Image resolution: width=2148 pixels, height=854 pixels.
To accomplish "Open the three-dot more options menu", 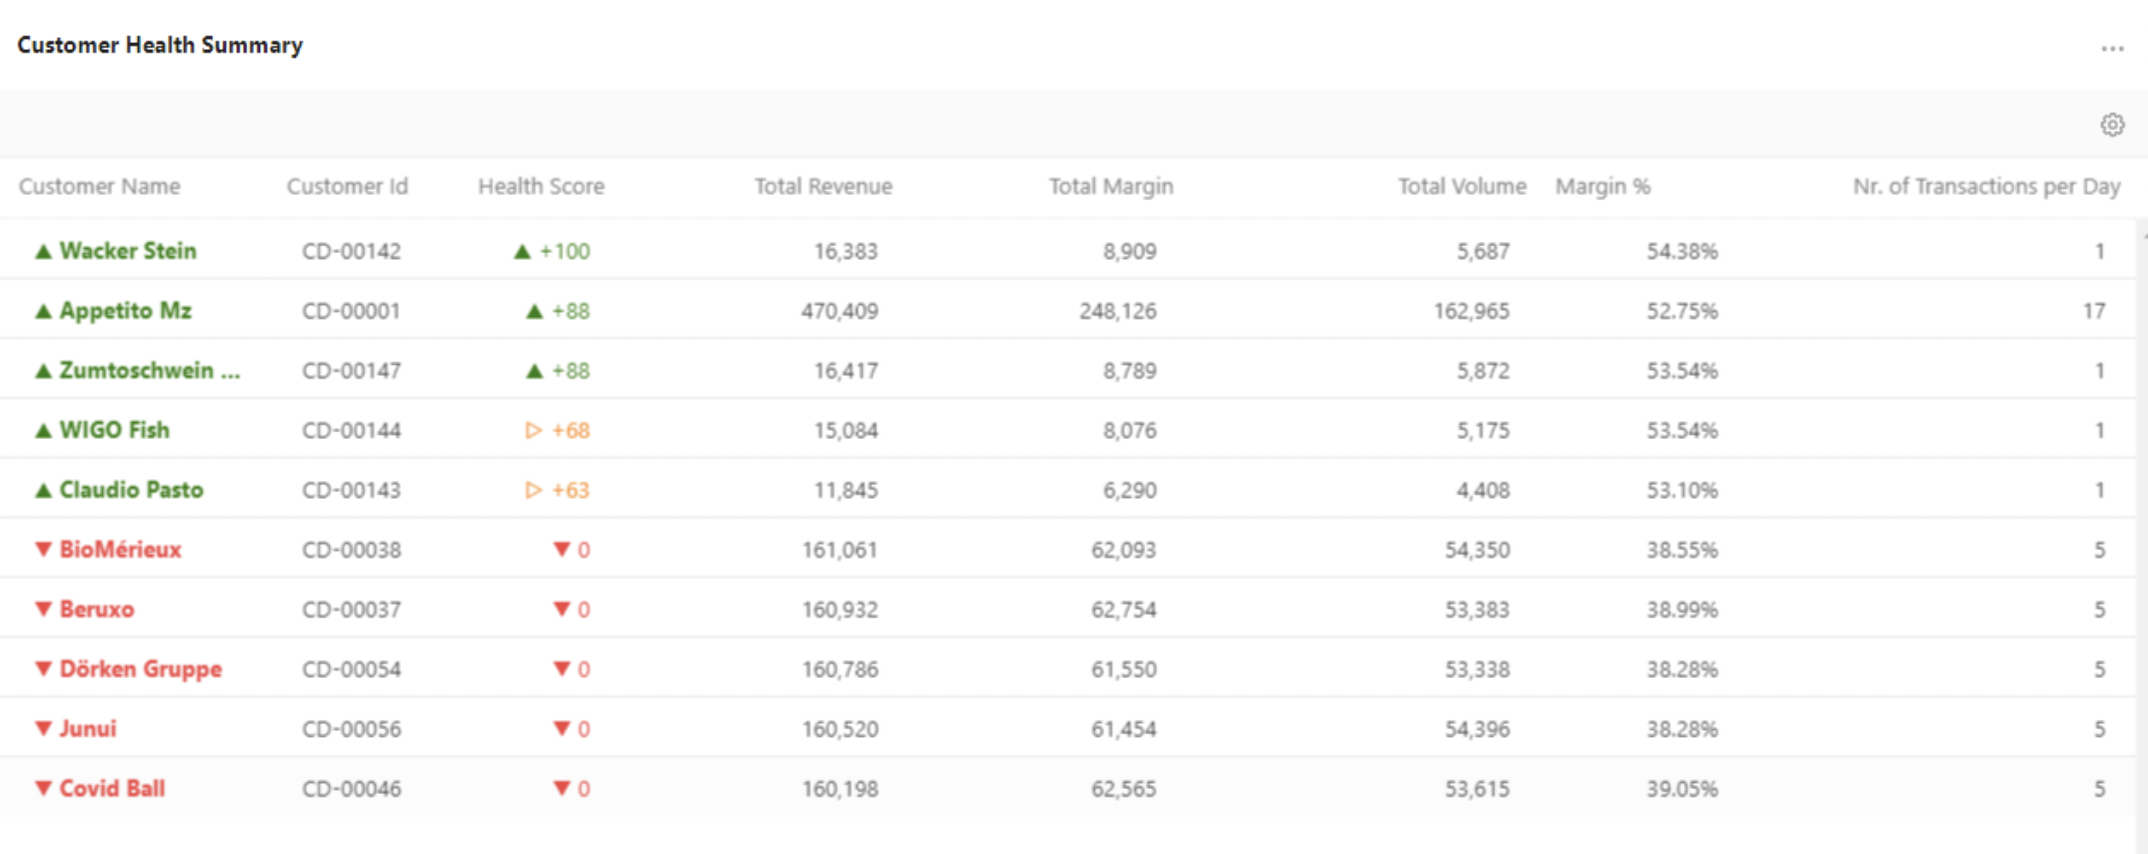I will pos(2111,48).
